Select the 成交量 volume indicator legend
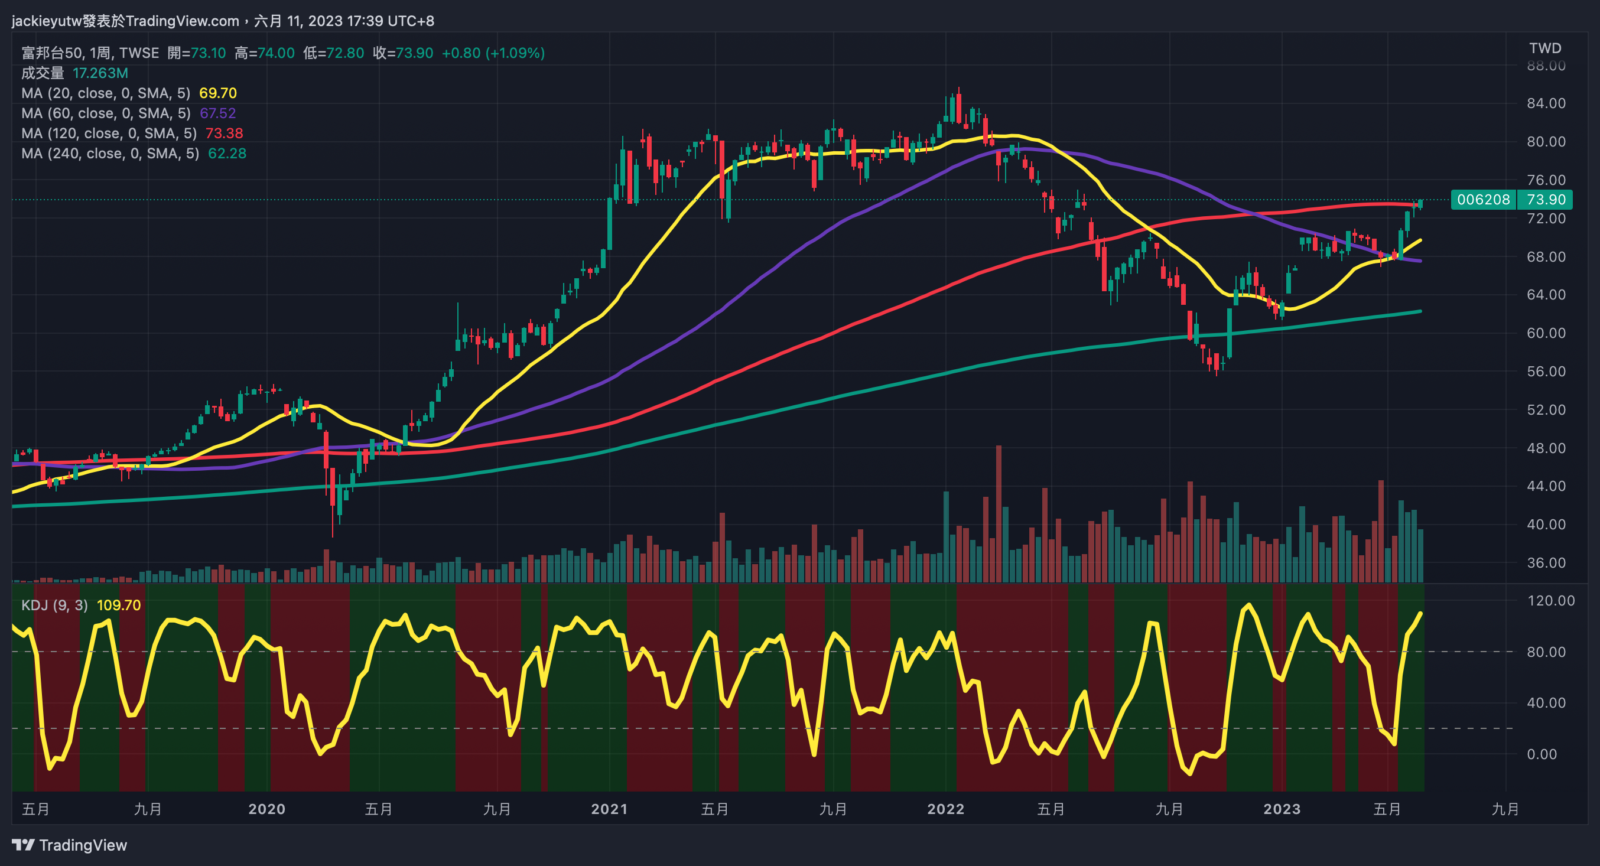The width and height of the screenshot is (1600, 866). (42, 73)
